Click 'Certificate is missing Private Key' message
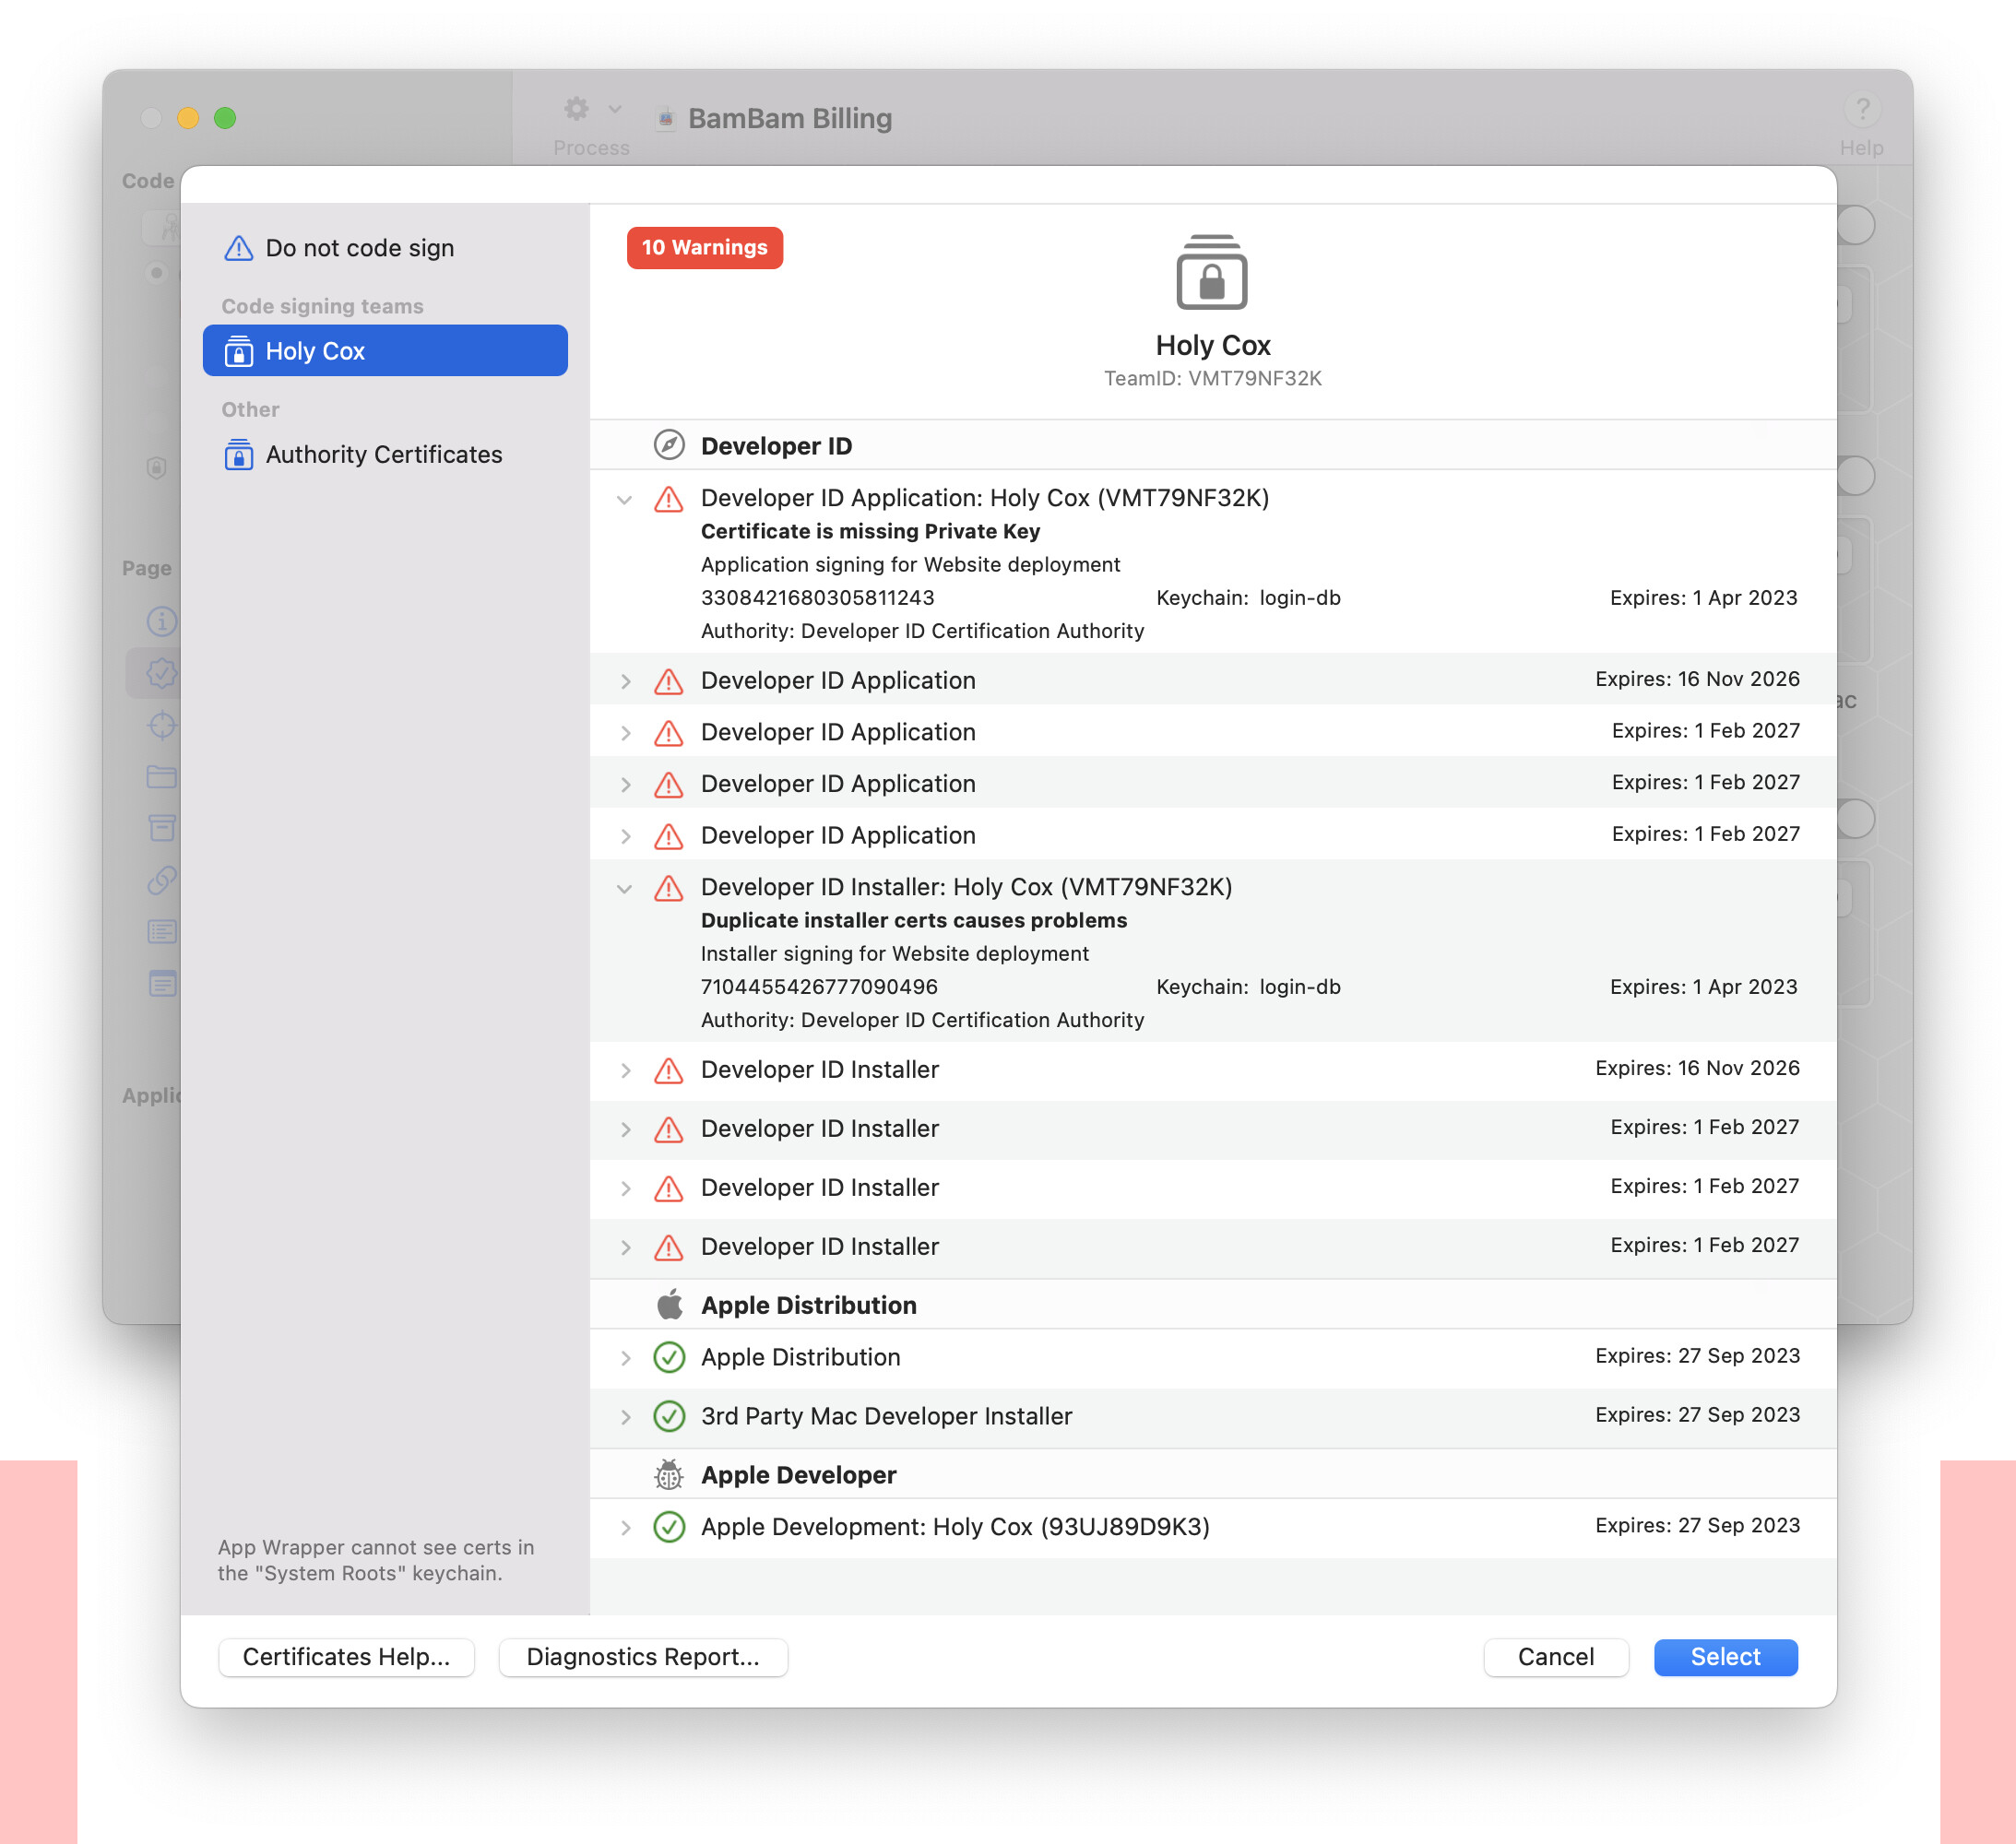 click(870, 531)
